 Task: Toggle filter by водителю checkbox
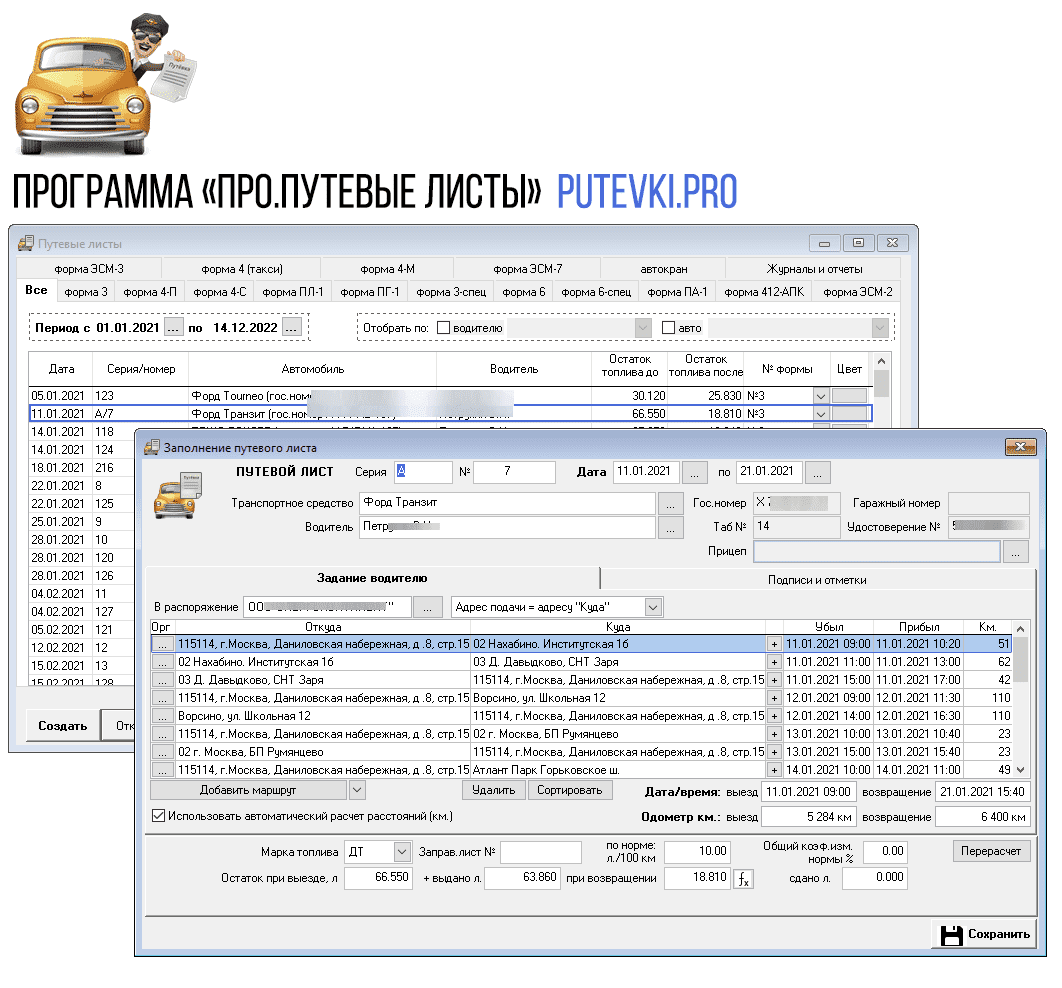[x=444, y=328]
